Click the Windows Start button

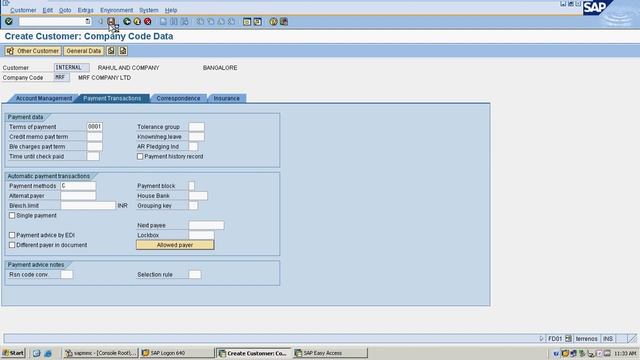coord(13,353)
